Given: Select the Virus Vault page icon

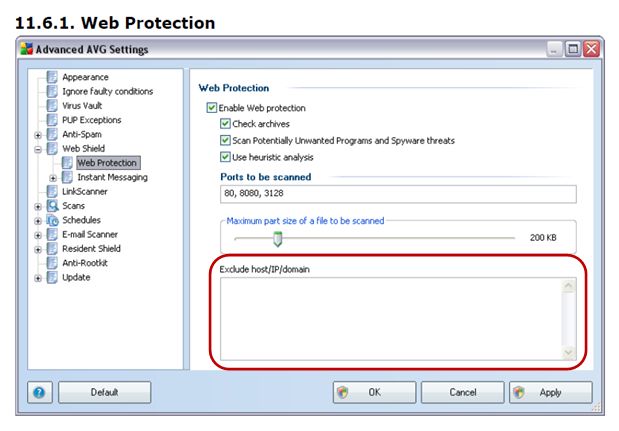Looking at the screenshot, I should pos(52,105).
